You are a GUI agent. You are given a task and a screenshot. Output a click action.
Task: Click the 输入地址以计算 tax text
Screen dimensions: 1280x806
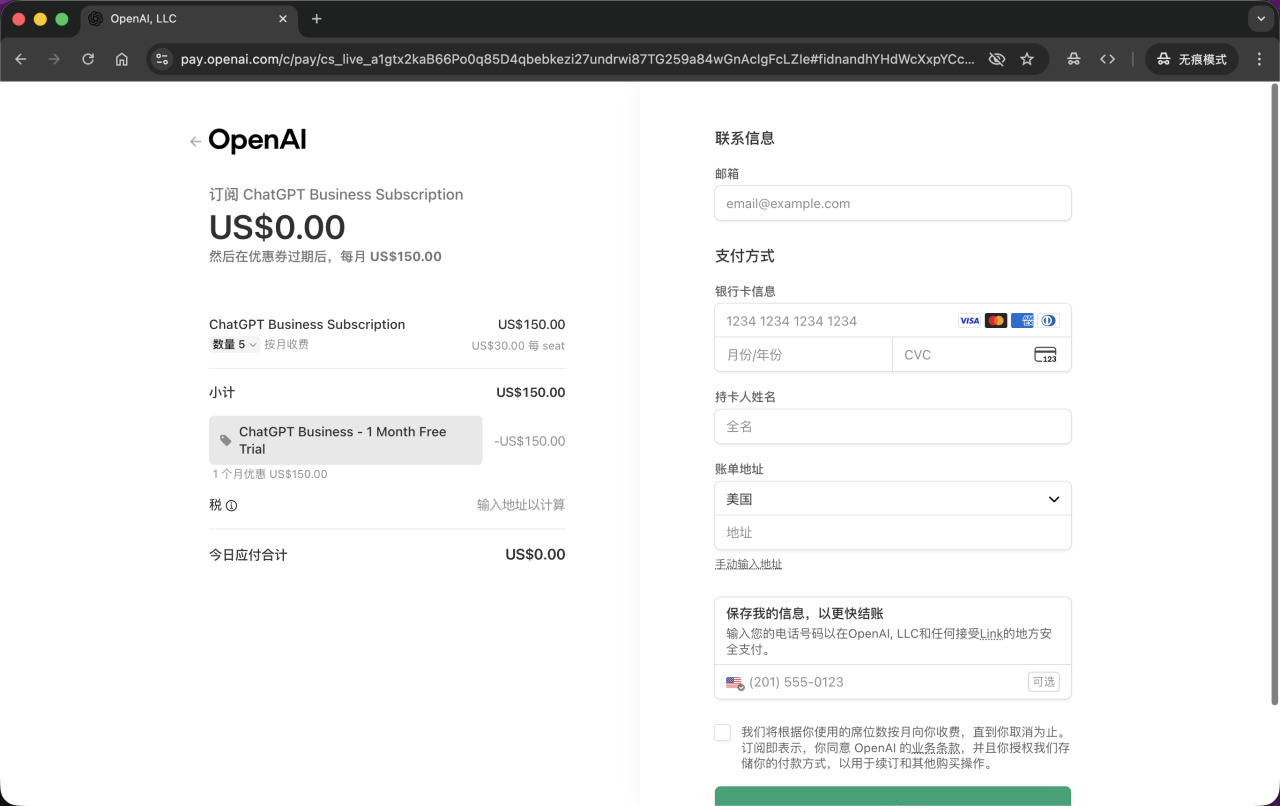coord(521,506)
